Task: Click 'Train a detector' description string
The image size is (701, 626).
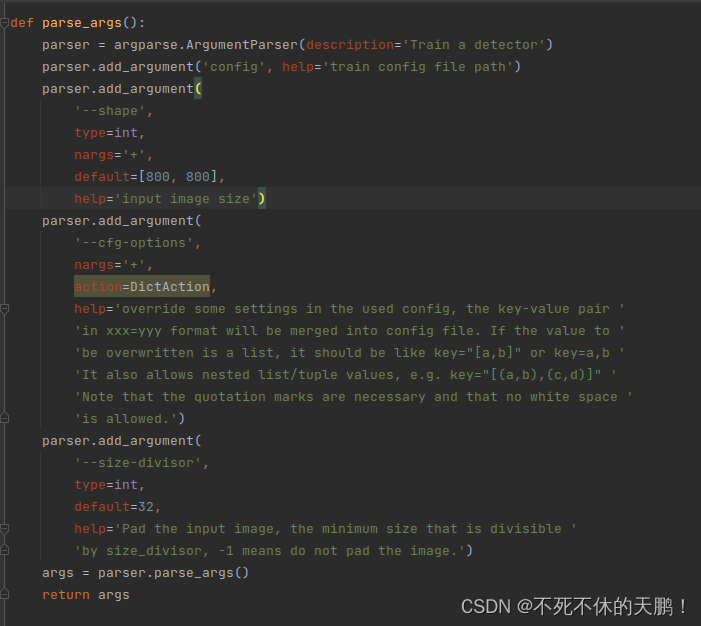Action: pos(473,45)
